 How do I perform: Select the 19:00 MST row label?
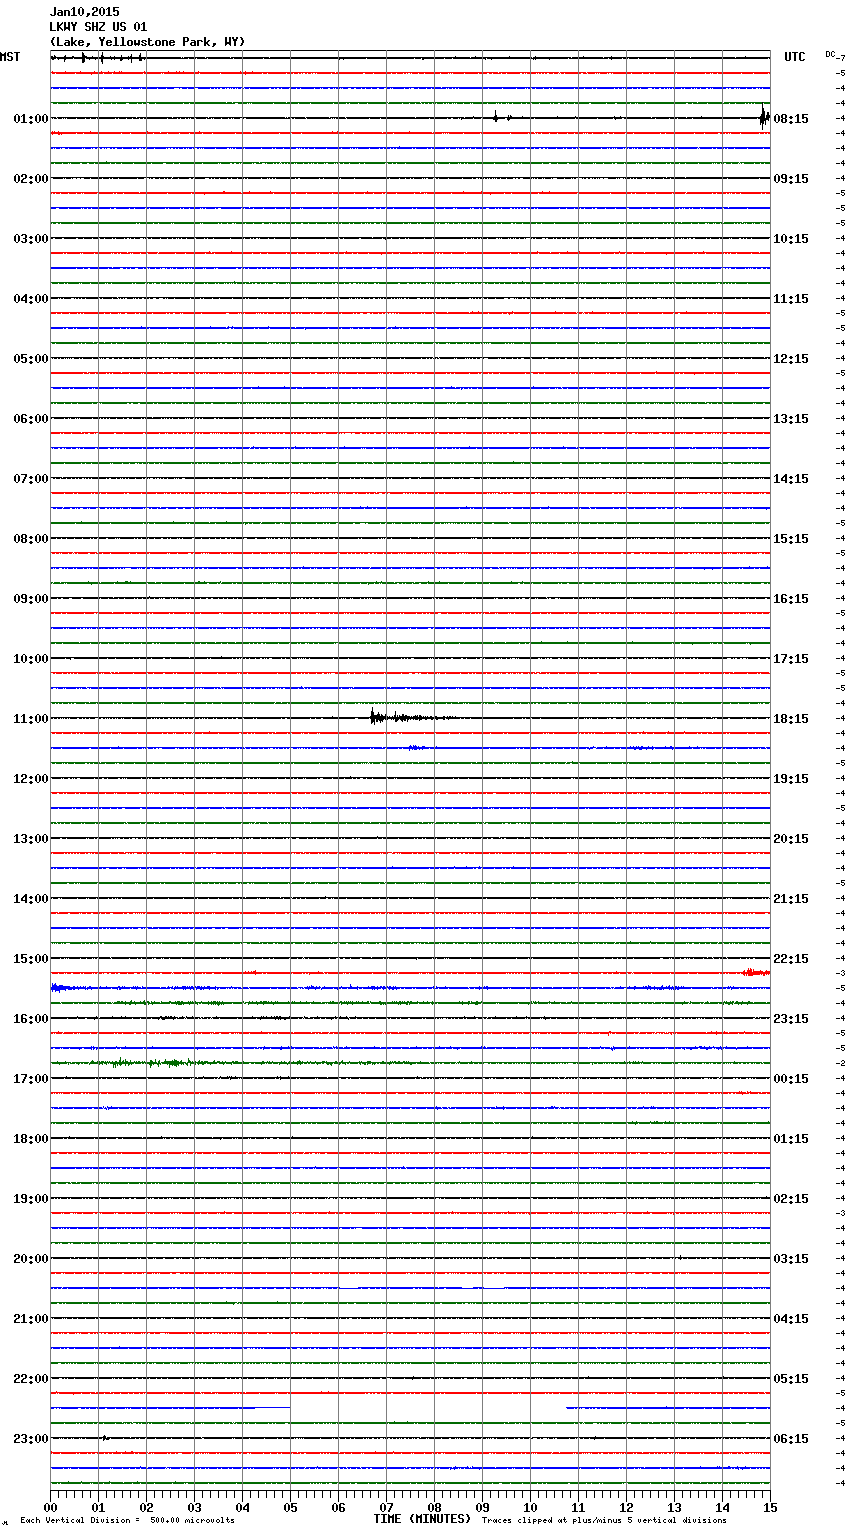[x=31, y=1199]
